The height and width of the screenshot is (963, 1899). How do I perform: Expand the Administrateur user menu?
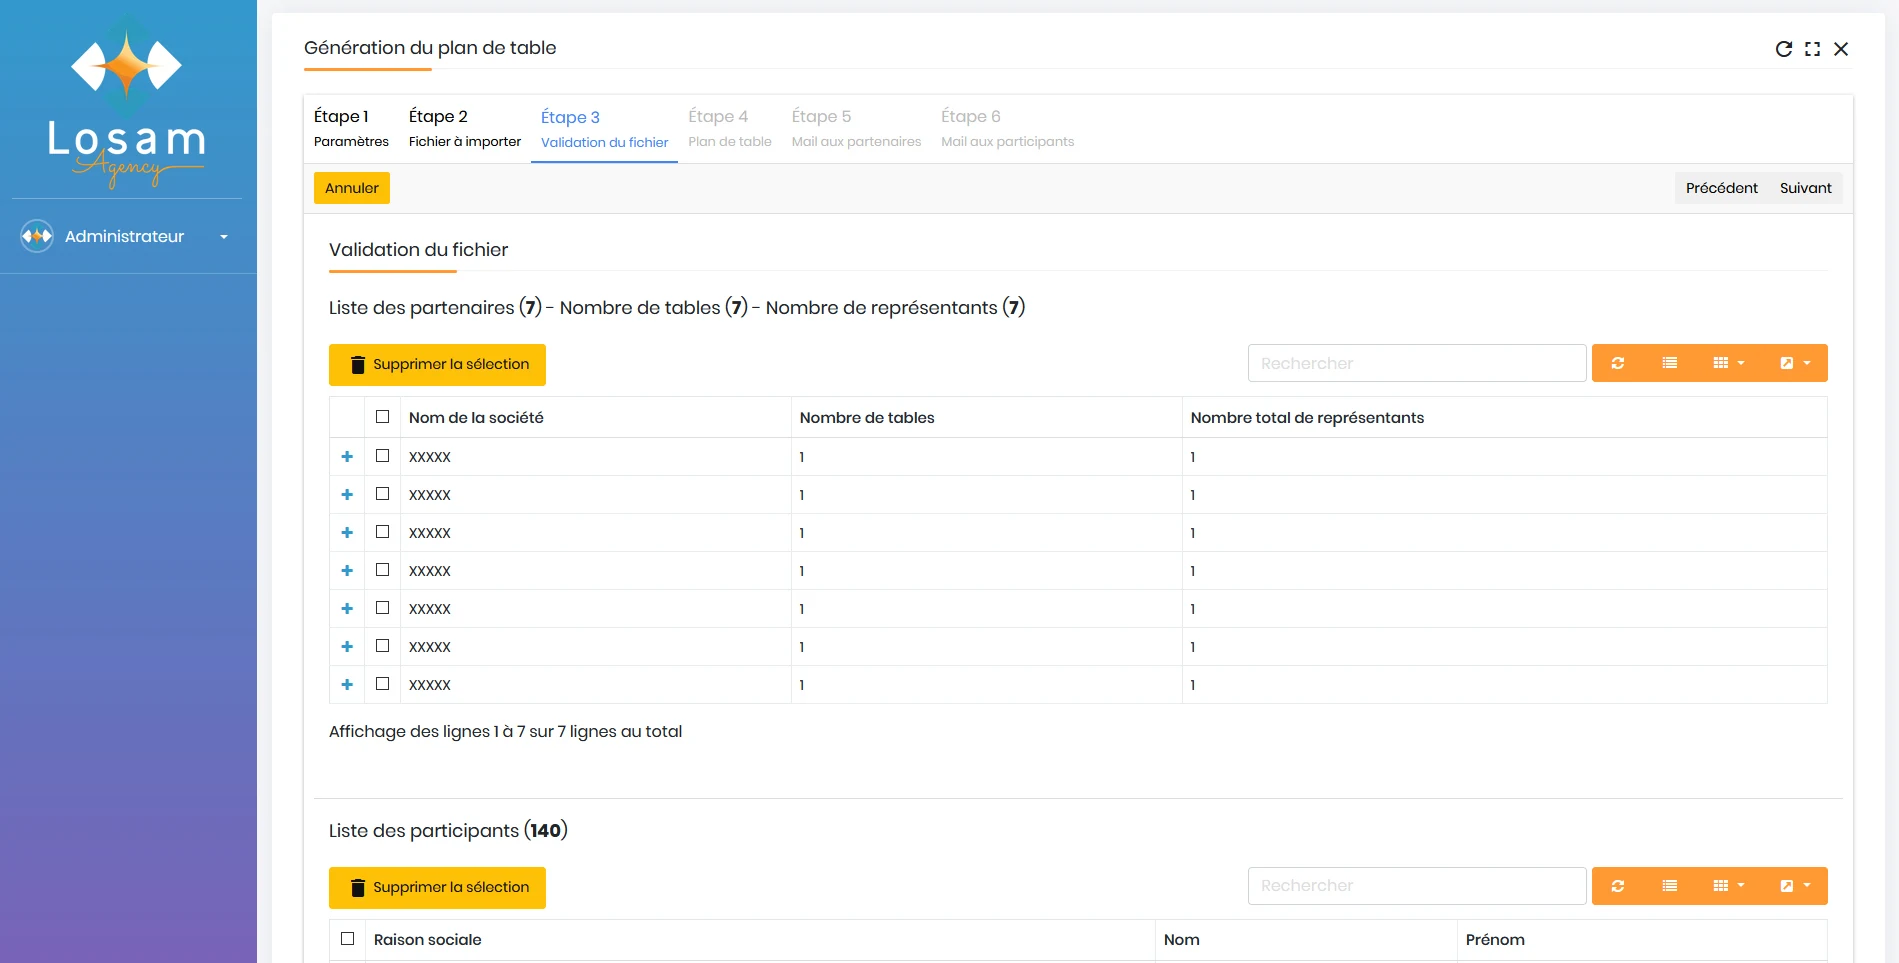coord(224,237)
